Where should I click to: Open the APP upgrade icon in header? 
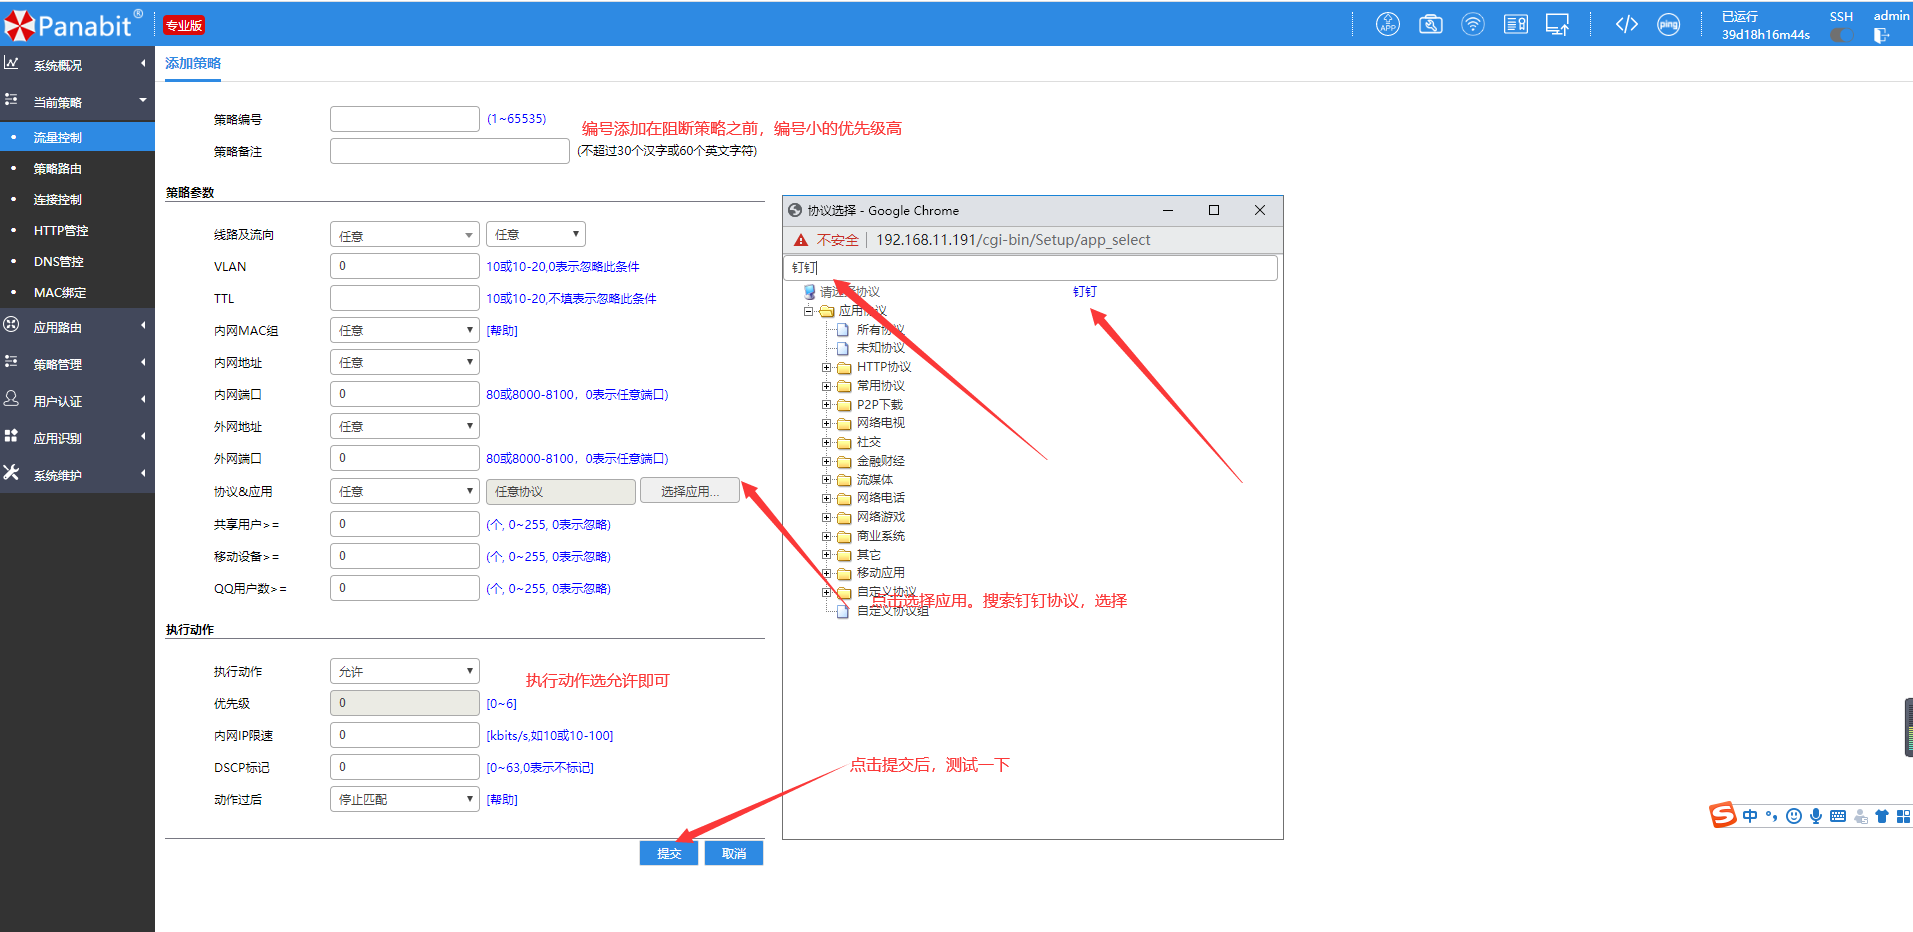click(1388, 24)
